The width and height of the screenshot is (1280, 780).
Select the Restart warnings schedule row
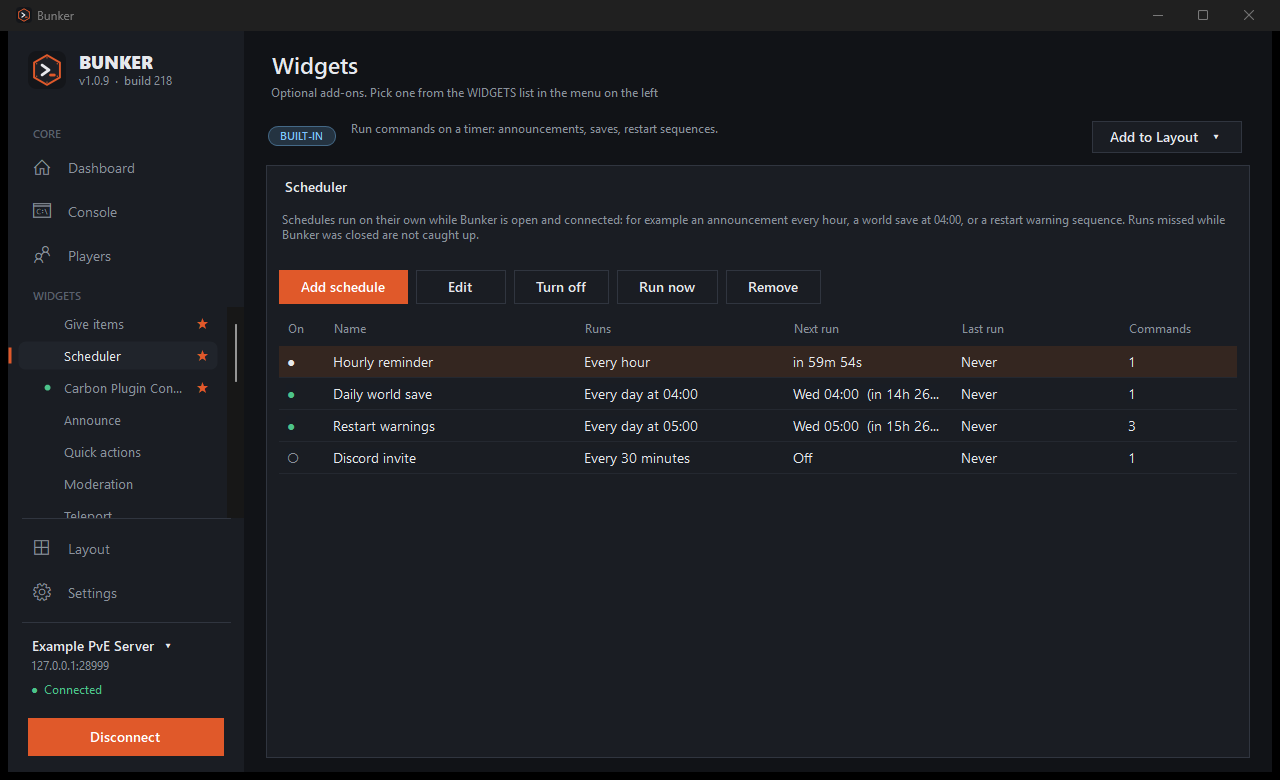click(x=758, y=426)
